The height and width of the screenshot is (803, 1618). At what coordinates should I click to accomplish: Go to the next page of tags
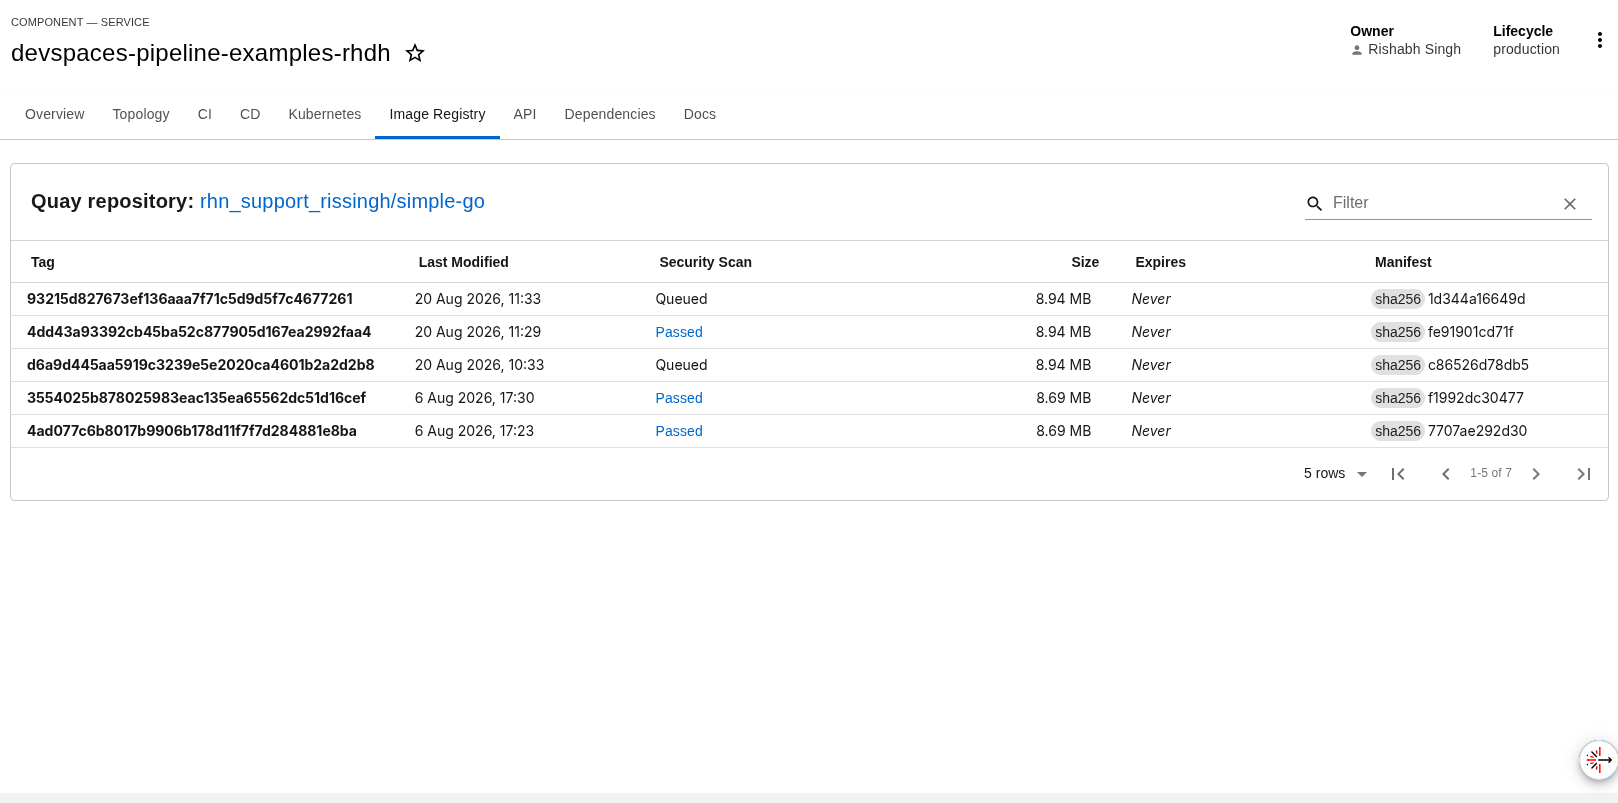click(x=1536, y=474)
